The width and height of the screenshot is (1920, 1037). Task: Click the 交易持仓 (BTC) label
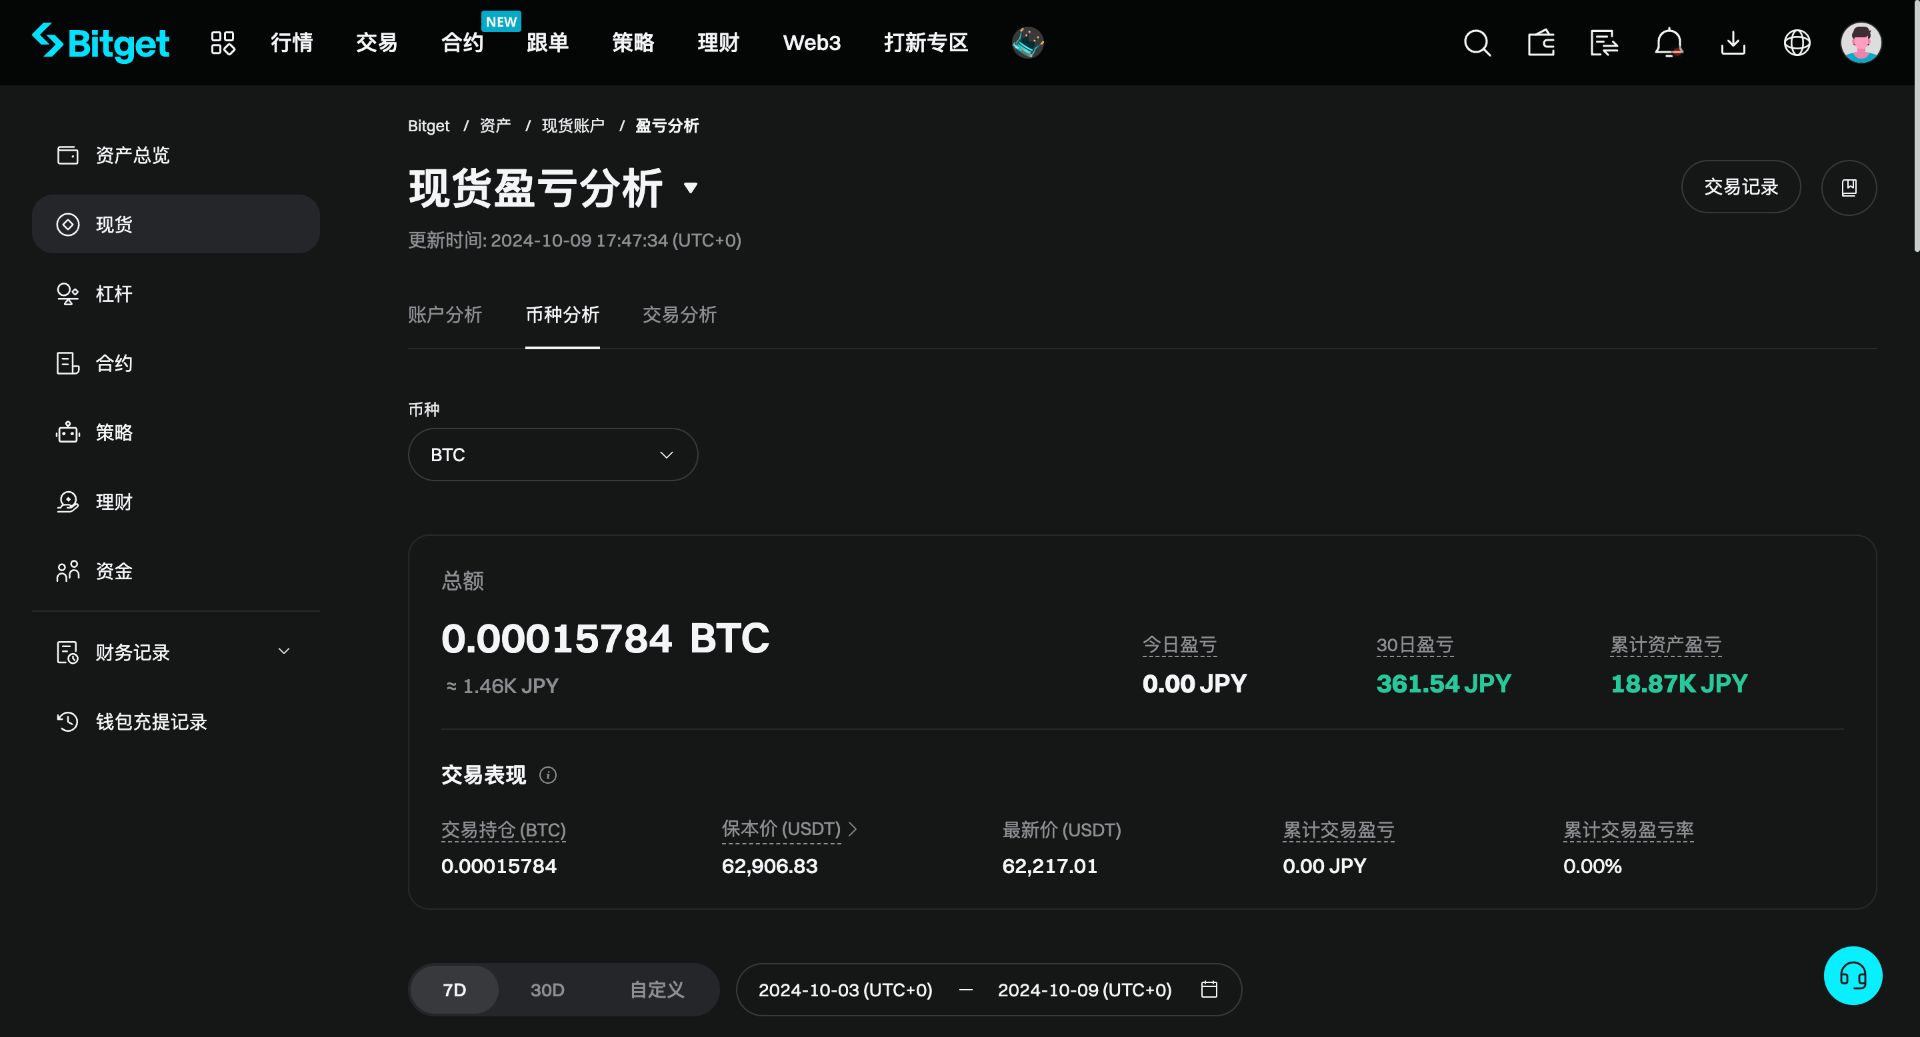pyautogui.click(x=504, y=830)
